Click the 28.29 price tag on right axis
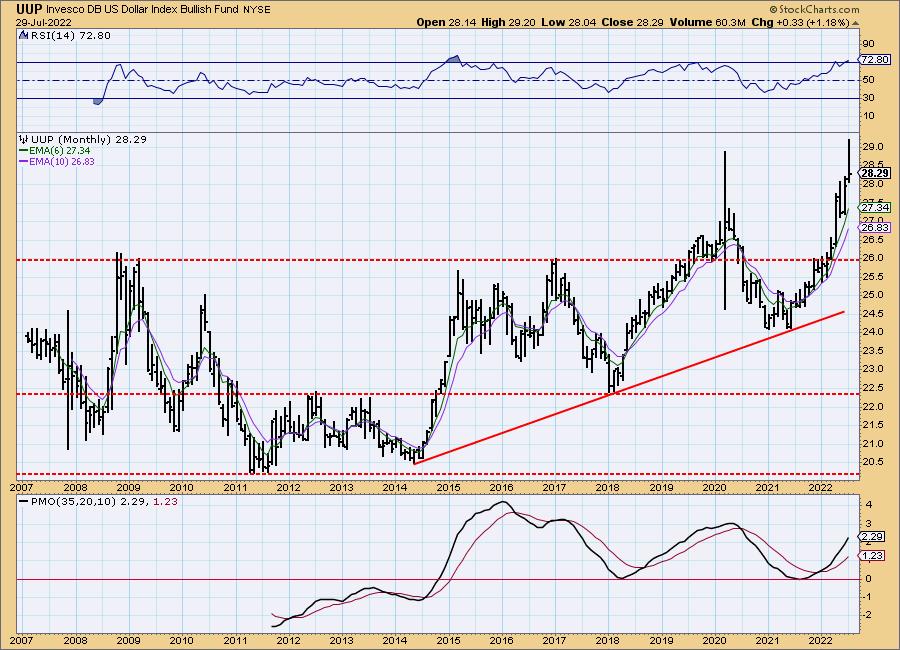 pos(875,173)
